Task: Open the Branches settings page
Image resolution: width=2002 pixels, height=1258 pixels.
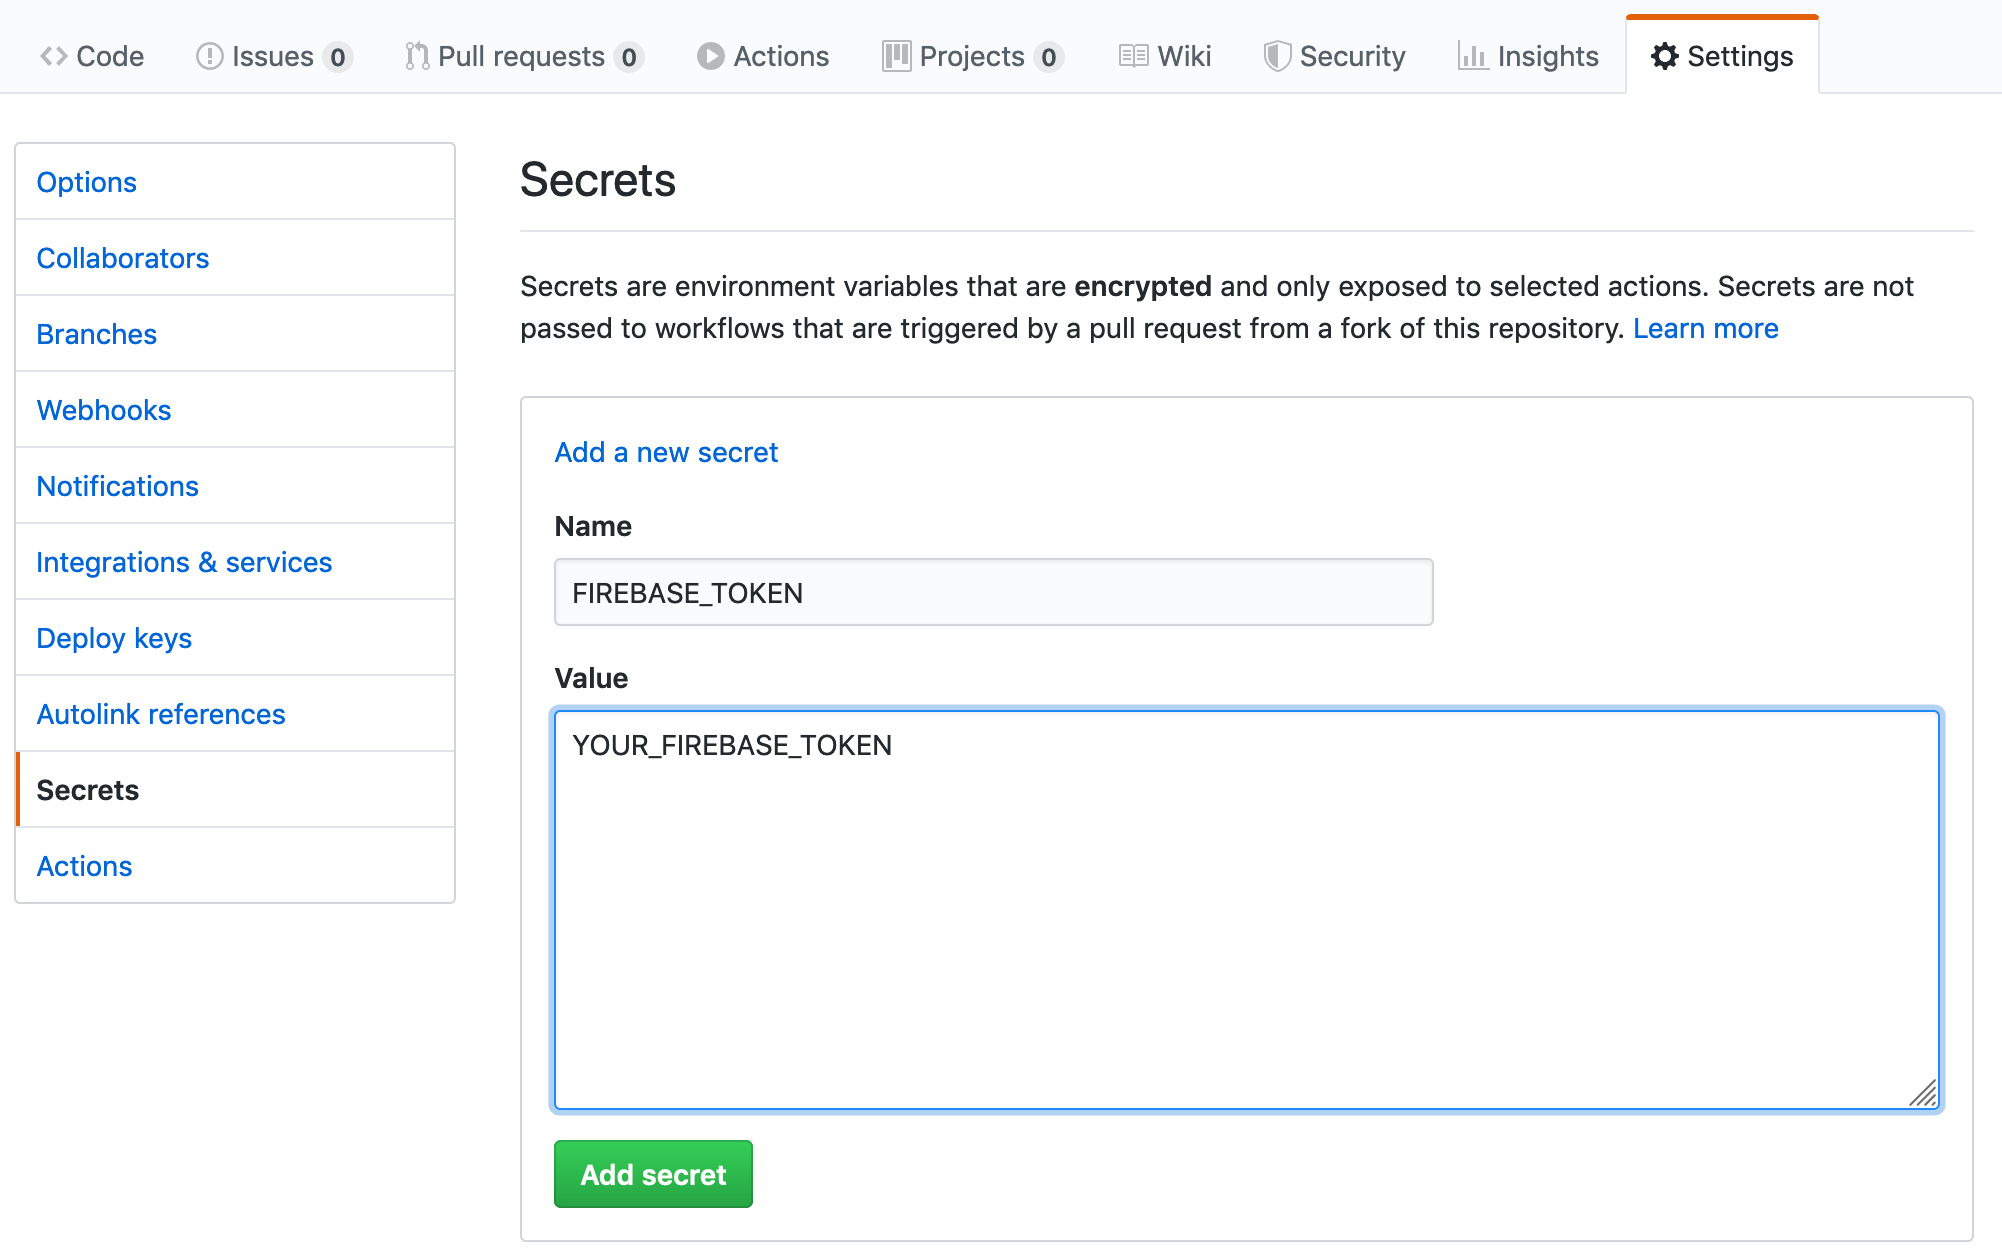Action: [x=96, y=333]
